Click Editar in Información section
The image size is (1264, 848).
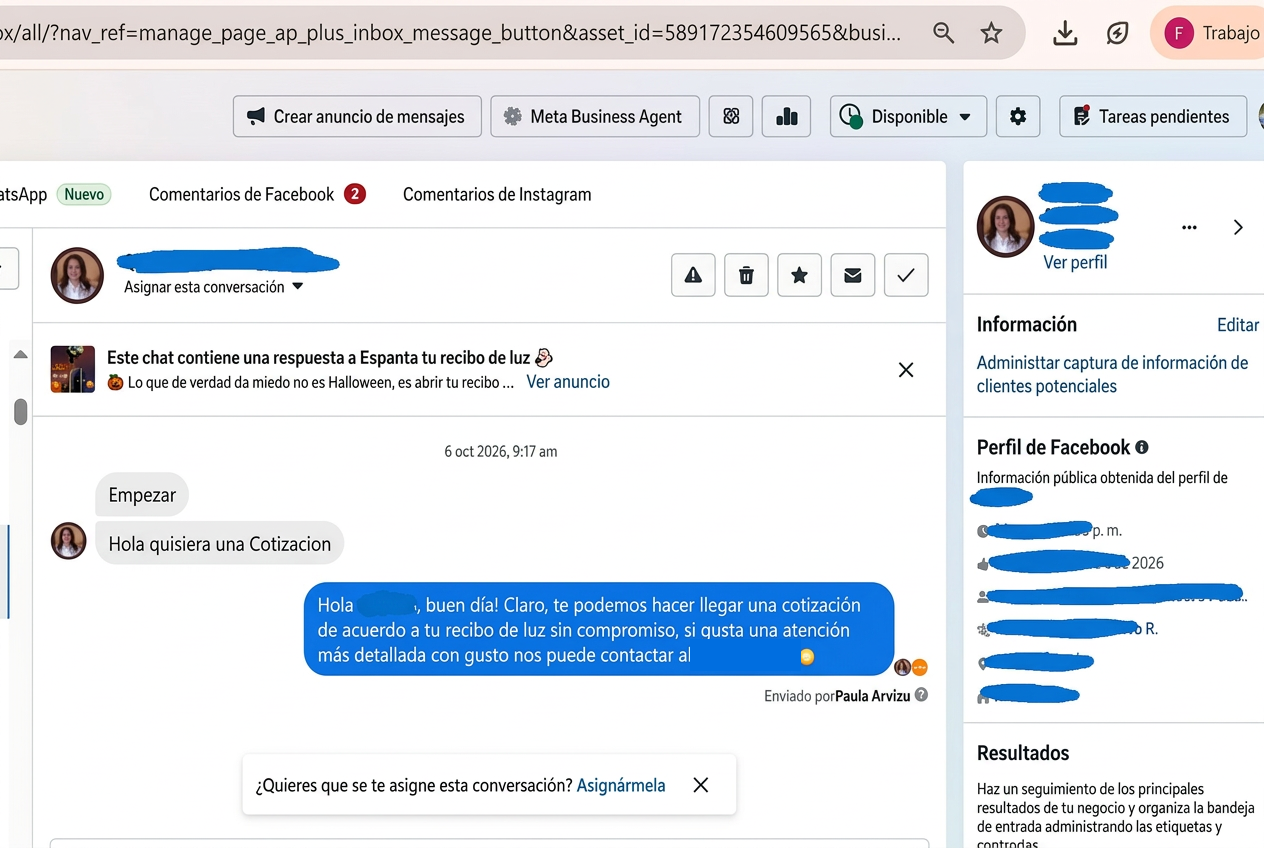pyautogui.click(x=1238, y=325)
